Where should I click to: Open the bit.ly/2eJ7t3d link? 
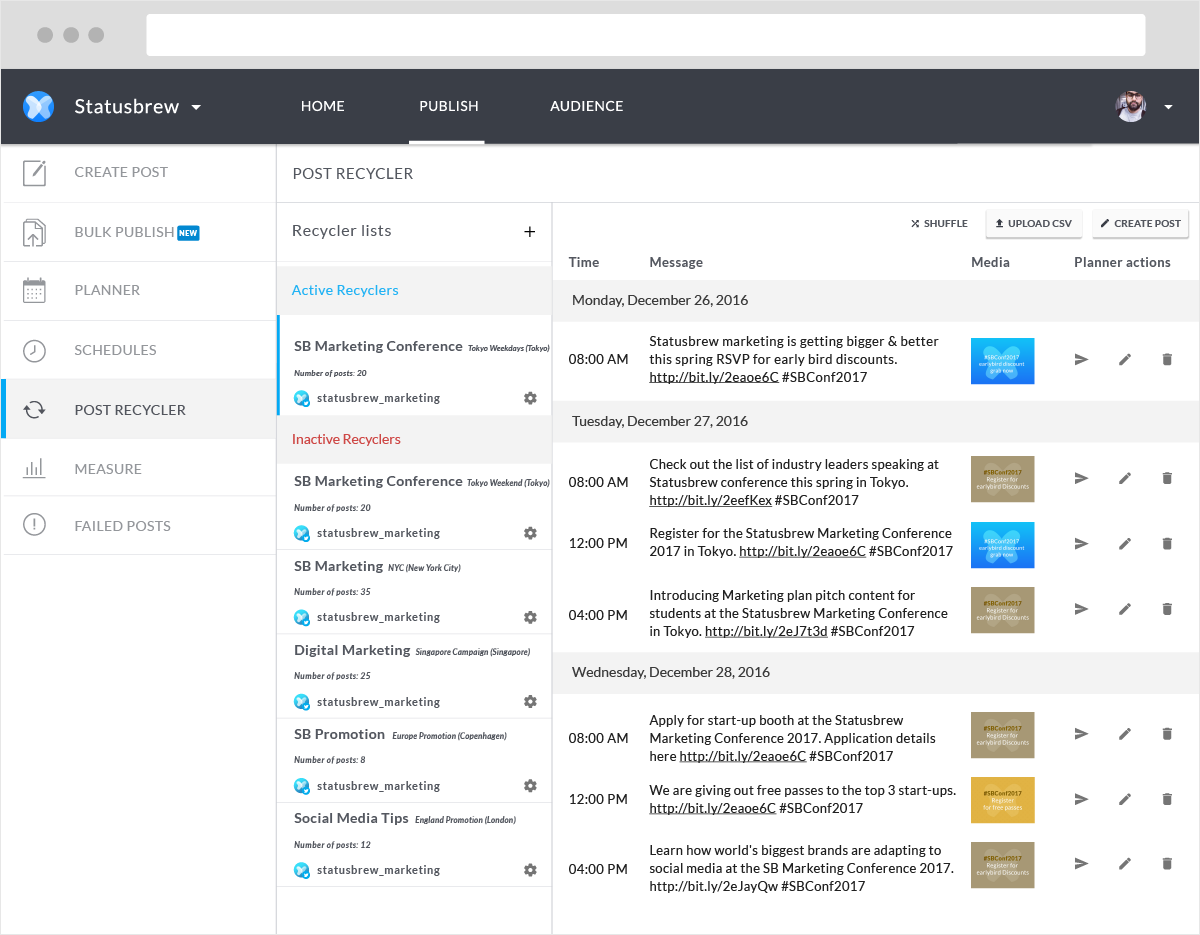pos(766,632)
